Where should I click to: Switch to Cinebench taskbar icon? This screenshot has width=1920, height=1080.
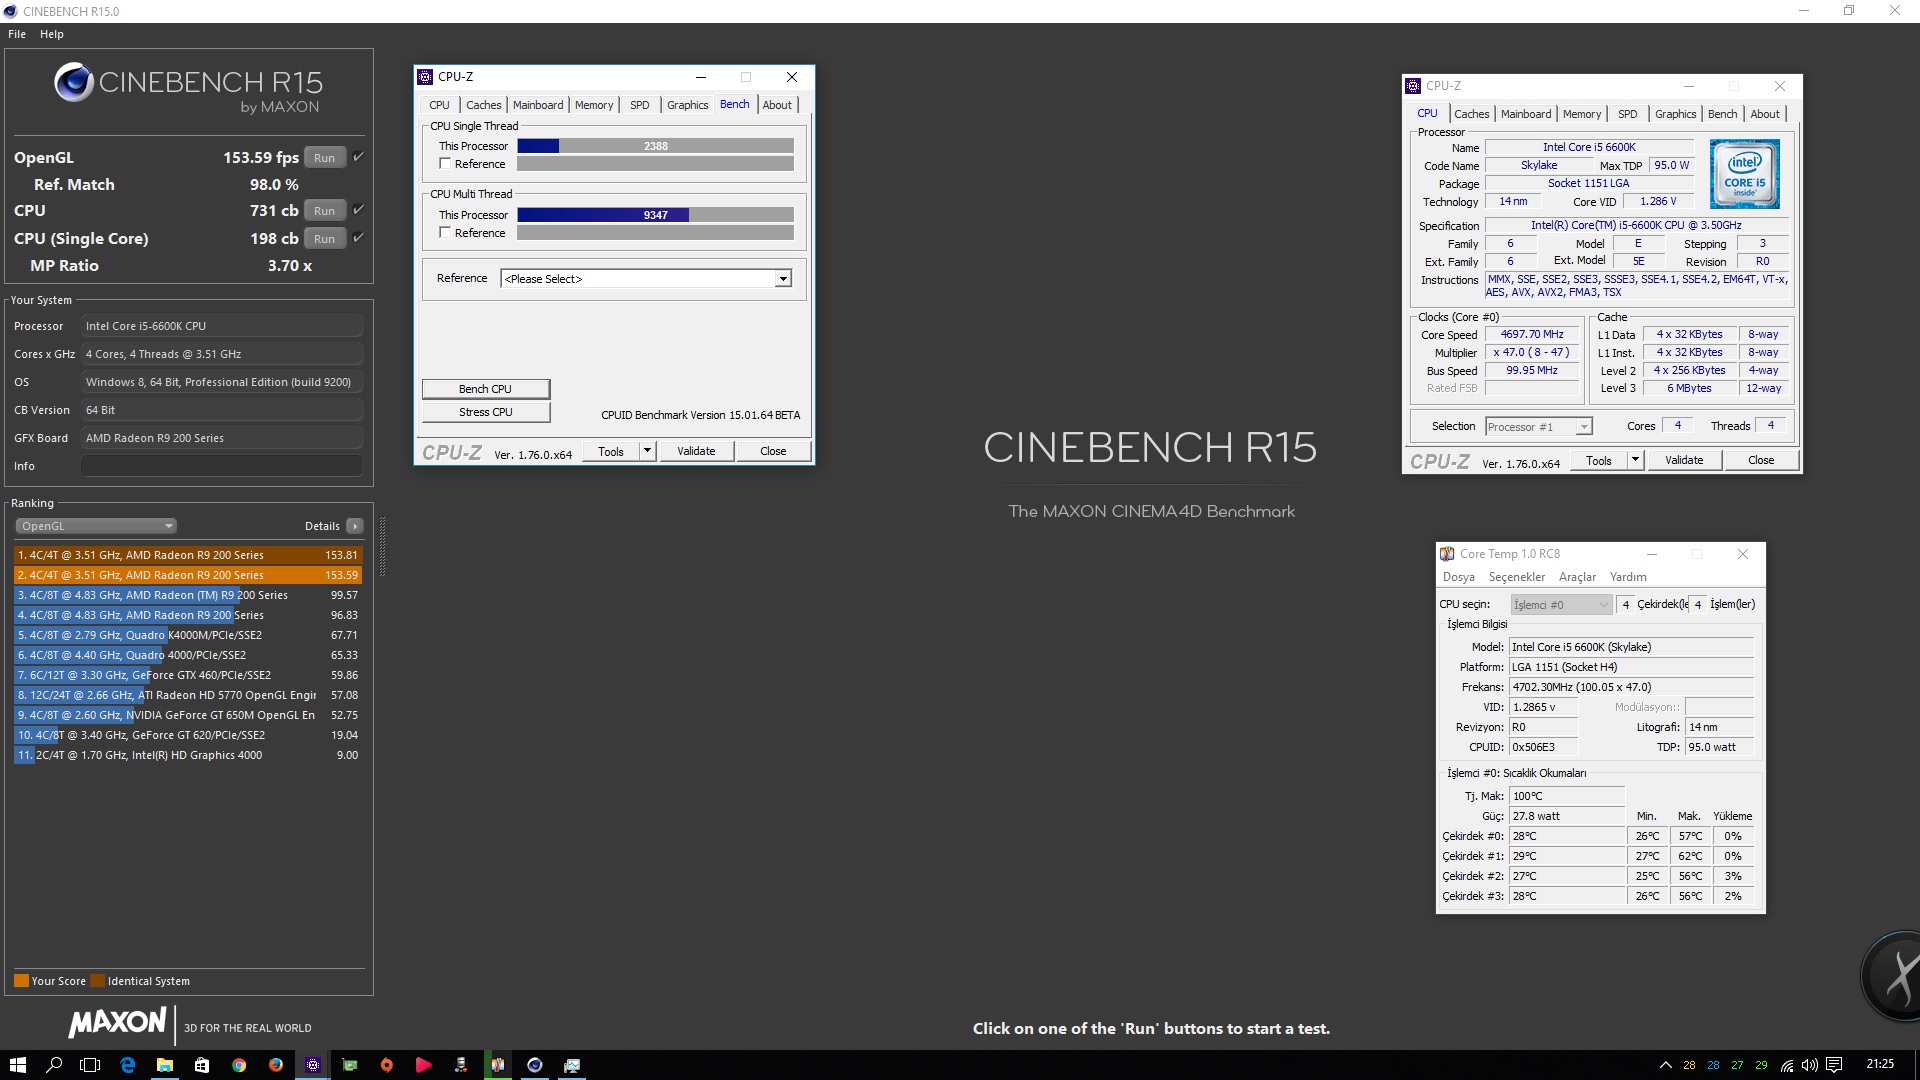535,1065
